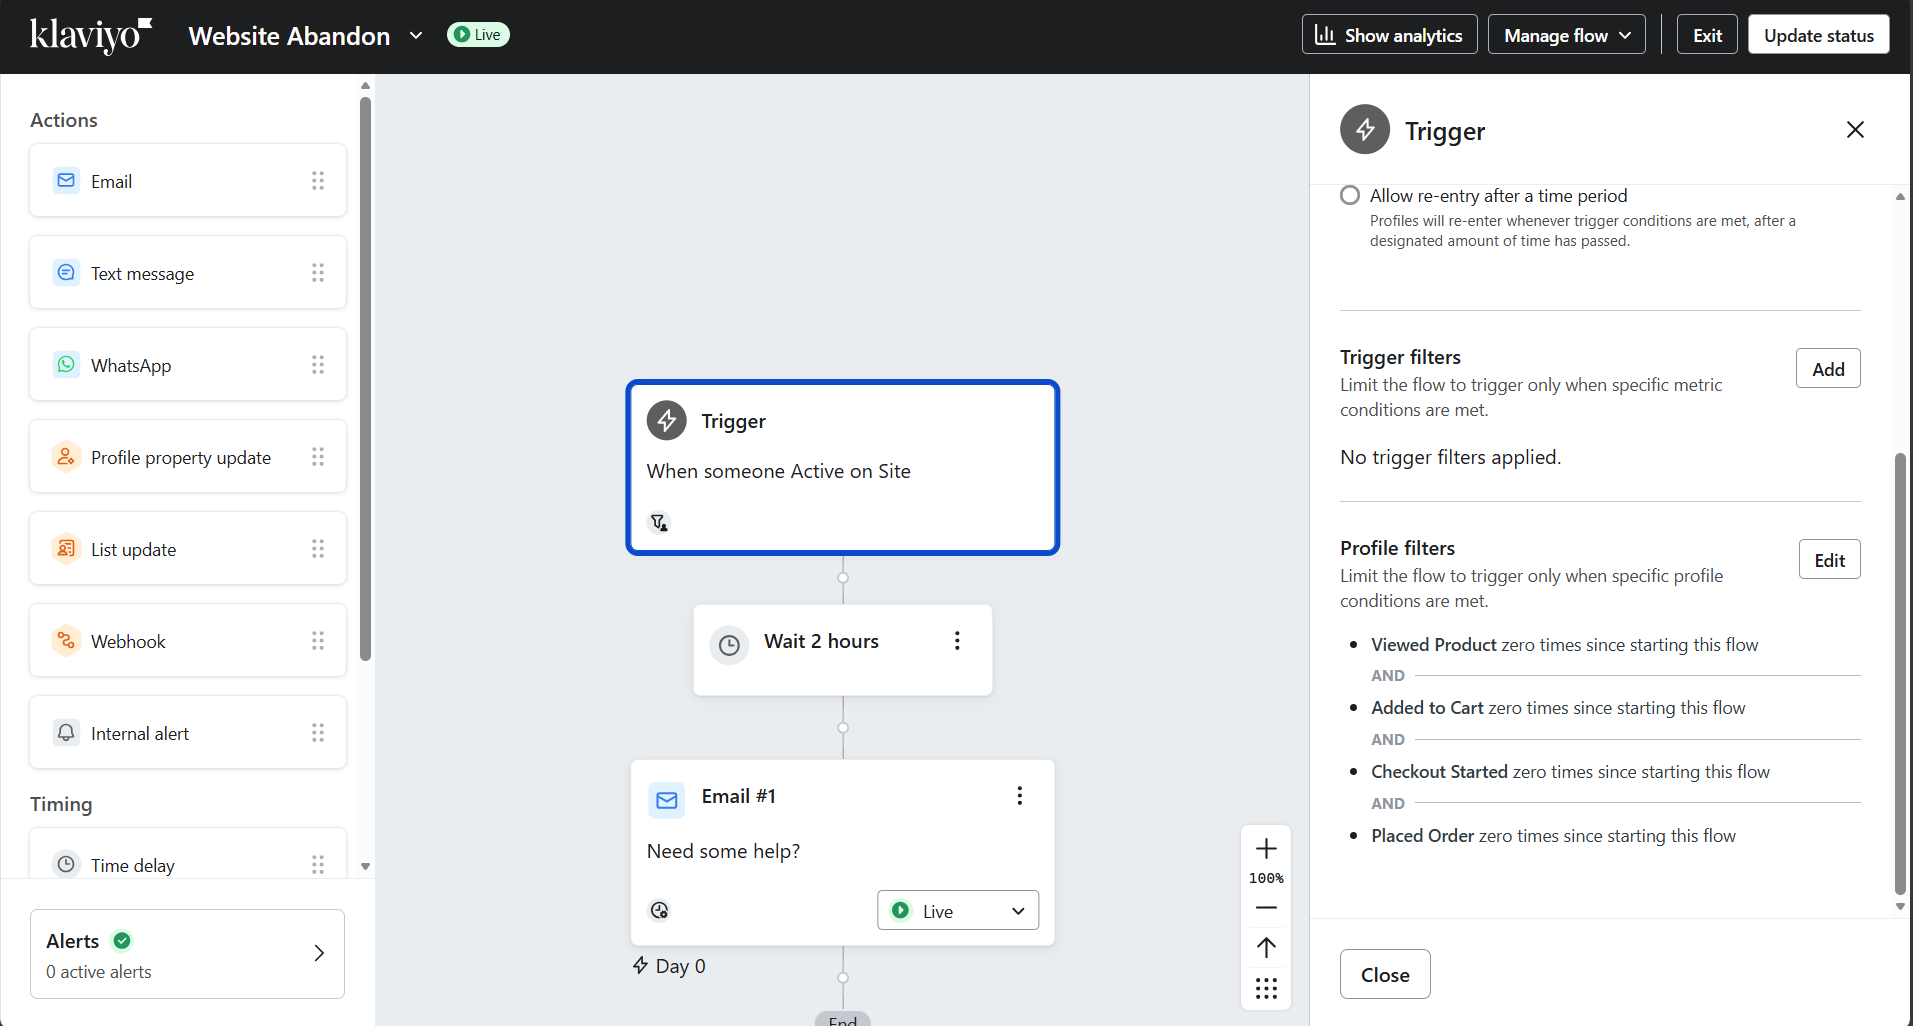Click Add to create a trigger filter
The image size is (1913, 1026).
[x=1827, y=368]
